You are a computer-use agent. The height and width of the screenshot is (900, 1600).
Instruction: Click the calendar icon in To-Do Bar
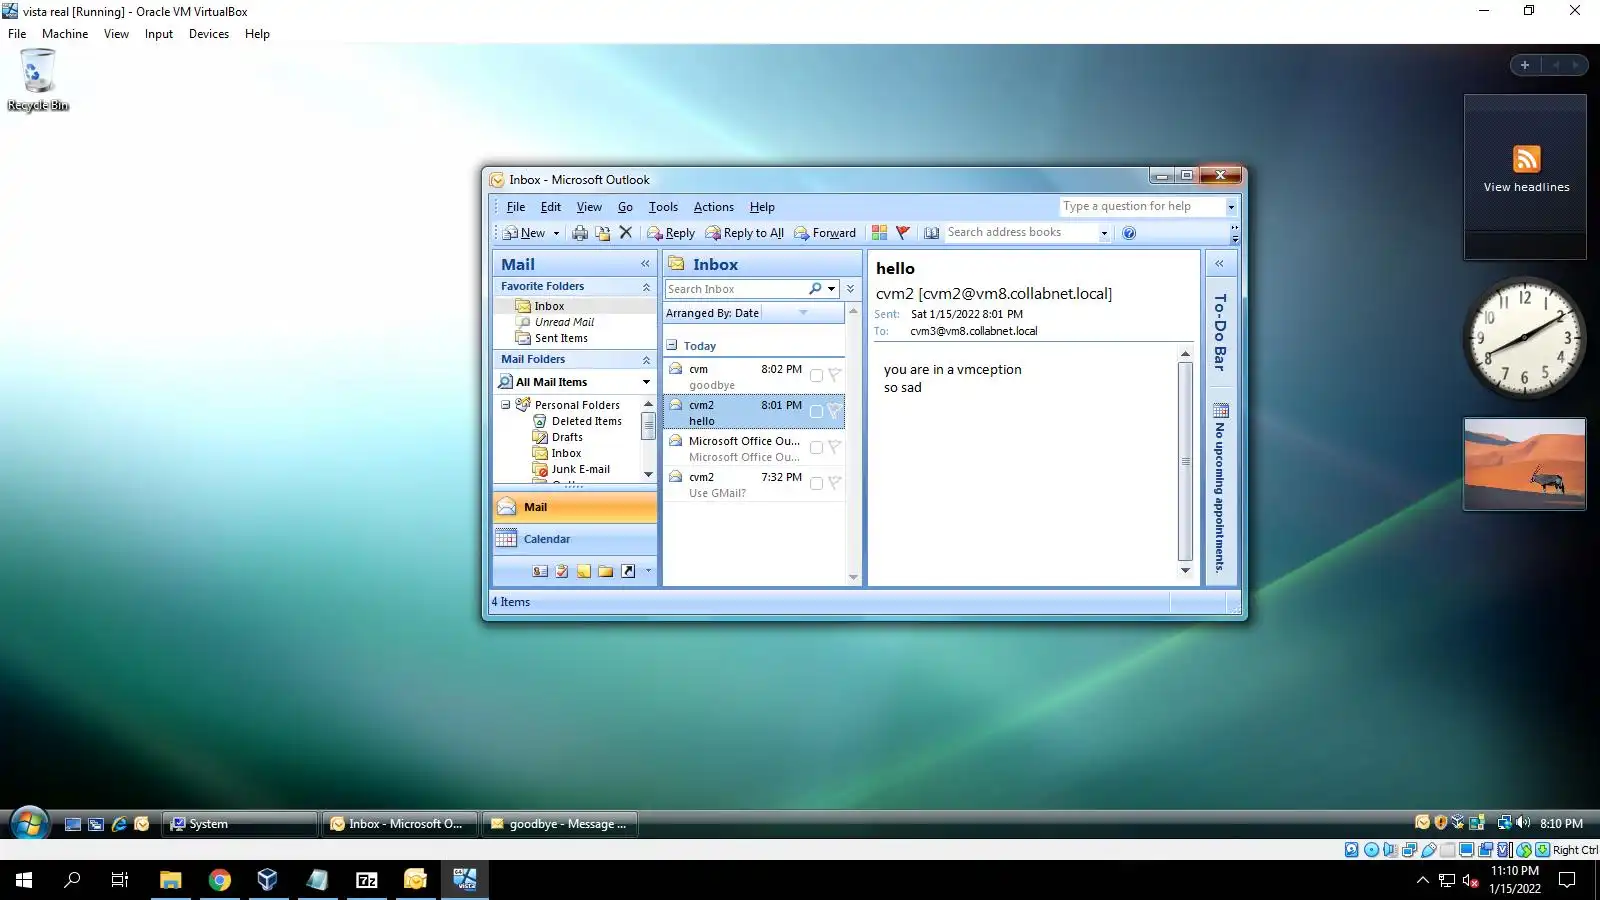click(1220, 411)
